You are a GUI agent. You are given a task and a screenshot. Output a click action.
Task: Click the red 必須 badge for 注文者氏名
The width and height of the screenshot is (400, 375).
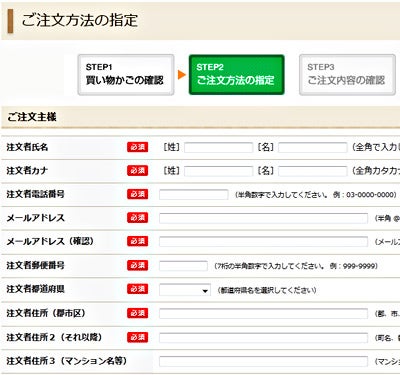coord(137,147)
